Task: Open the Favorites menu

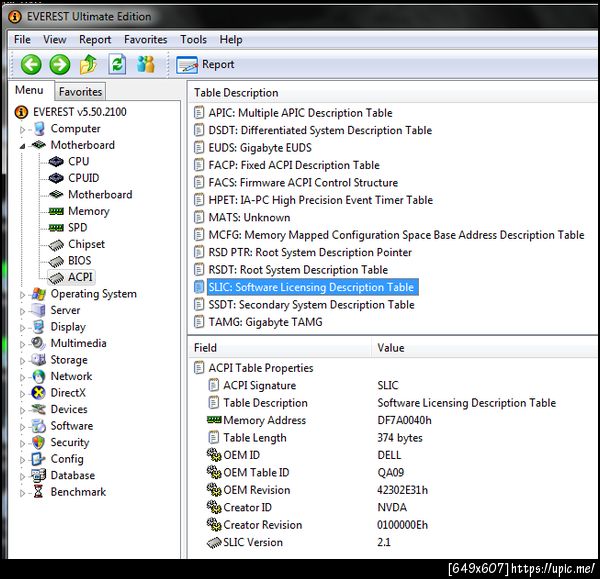Action: pyautogui.click(x=145, y=39)
